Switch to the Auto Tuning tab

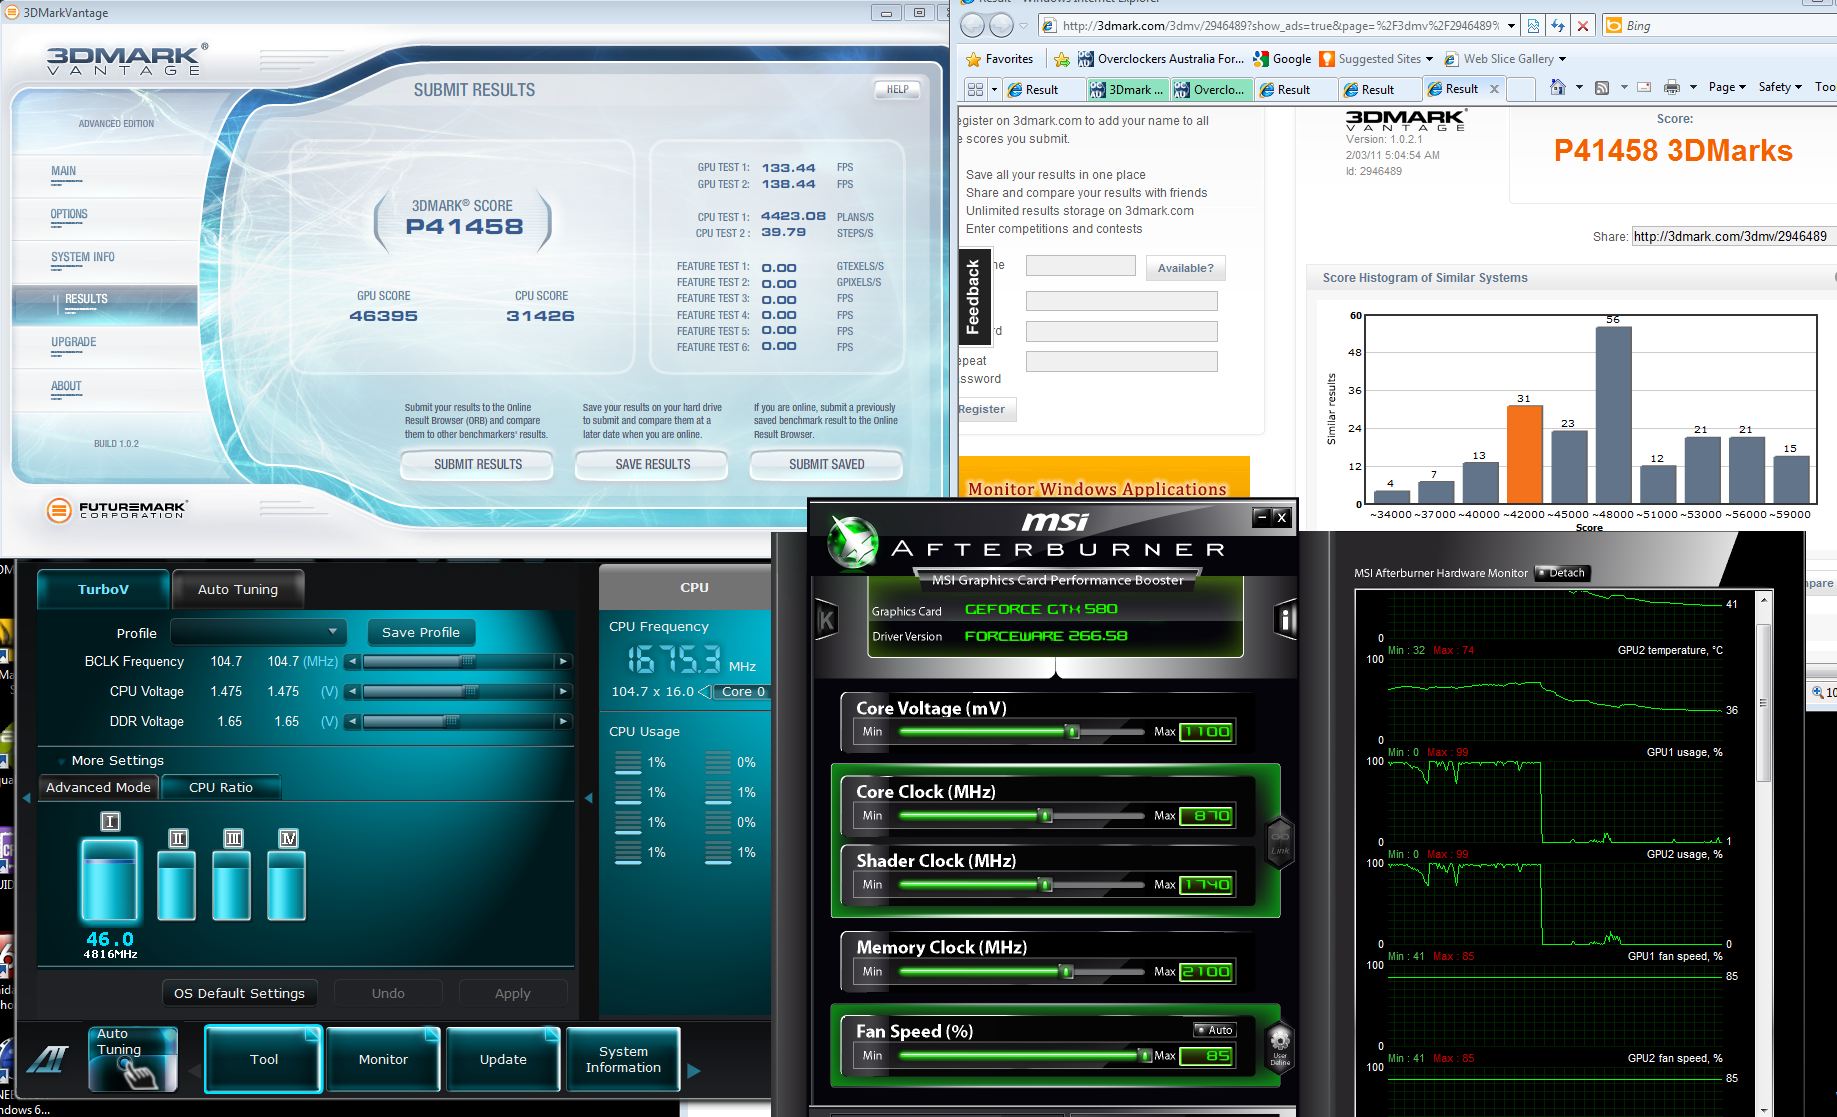(238, 589)
